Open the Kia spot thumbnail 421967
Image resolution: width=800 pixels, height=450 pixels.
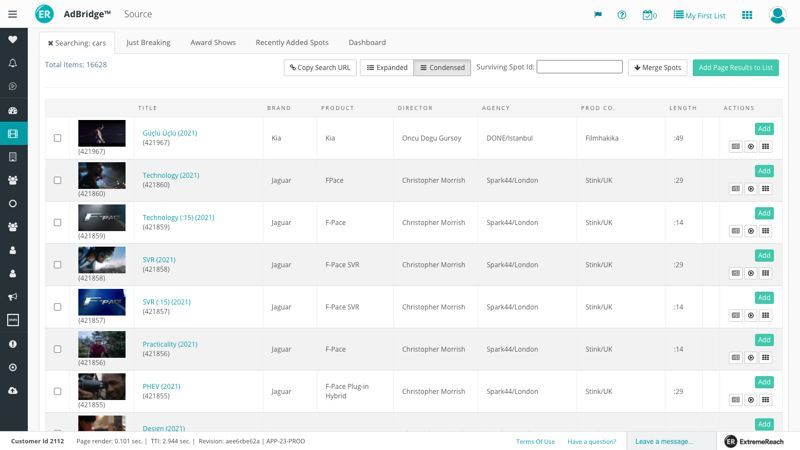point(102,133)
